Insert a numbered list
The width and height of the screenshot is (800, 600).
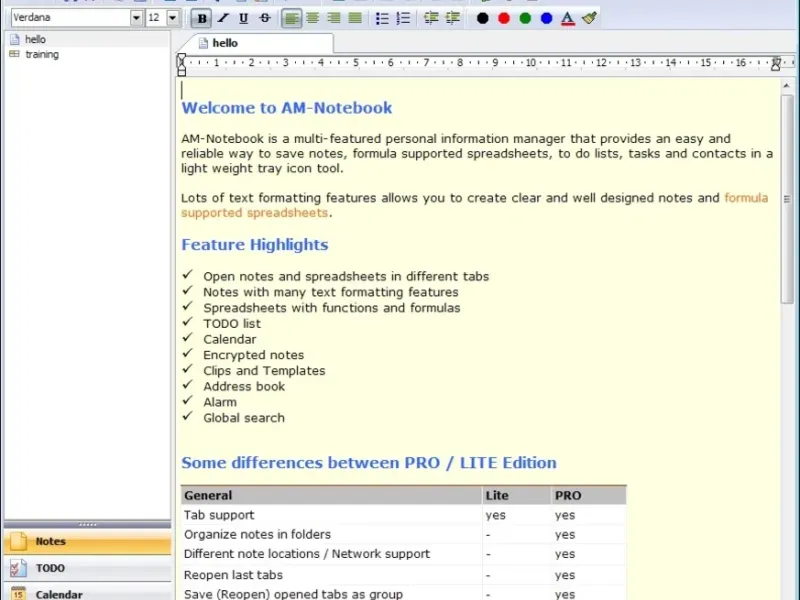coord(403,18)
